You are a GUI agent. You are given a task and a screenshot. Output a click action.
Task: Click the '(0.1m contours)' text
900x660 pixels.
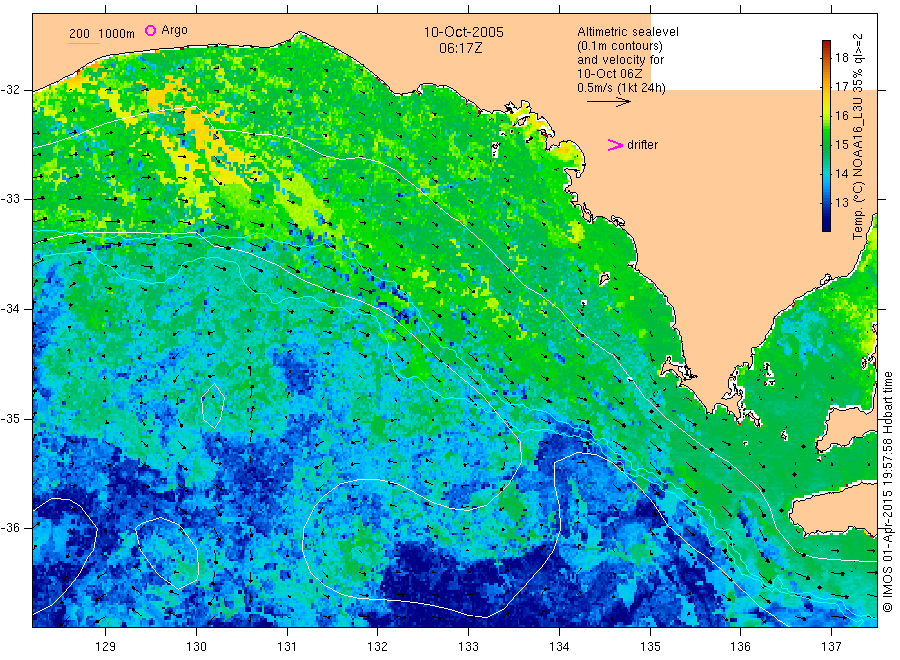[x=619, y=46]
